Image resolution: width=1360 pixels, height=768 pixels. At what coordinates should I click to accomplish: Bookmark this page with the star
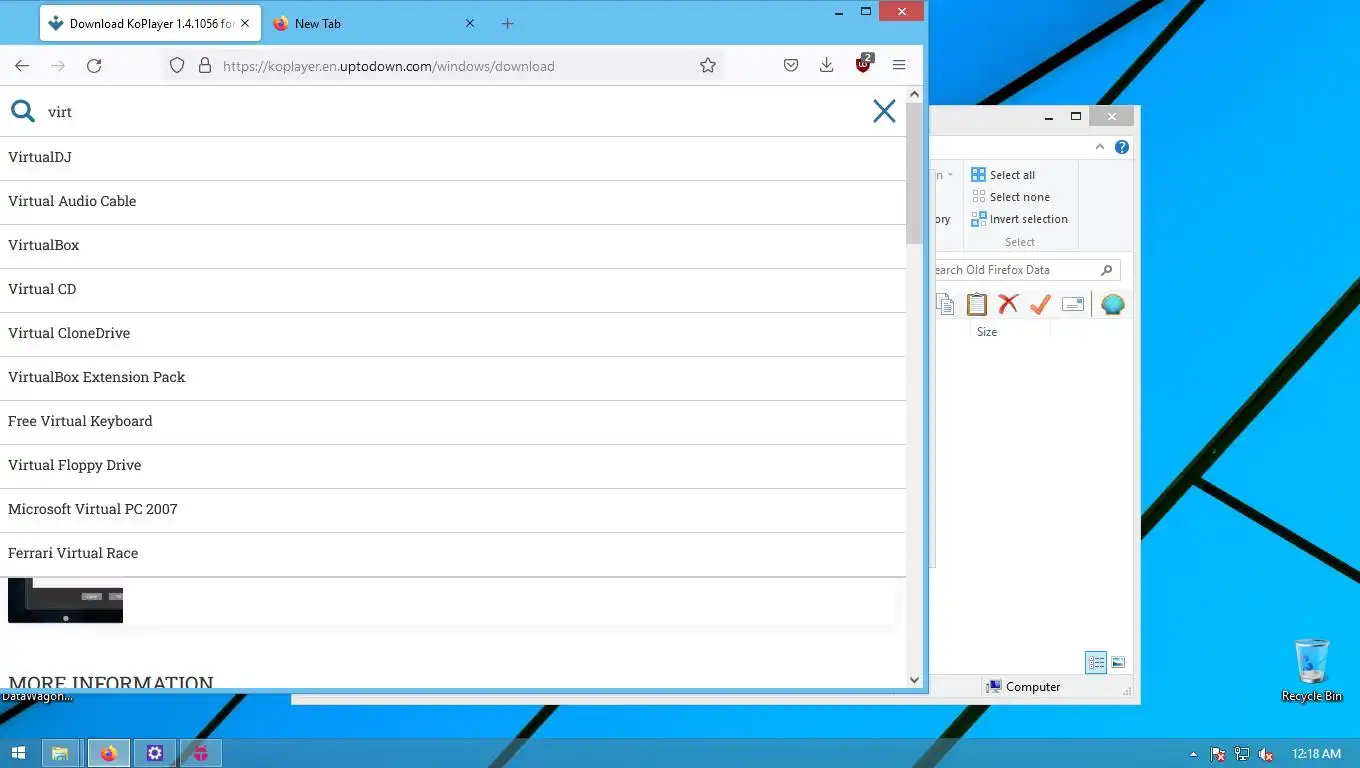(x=708, y=65)
